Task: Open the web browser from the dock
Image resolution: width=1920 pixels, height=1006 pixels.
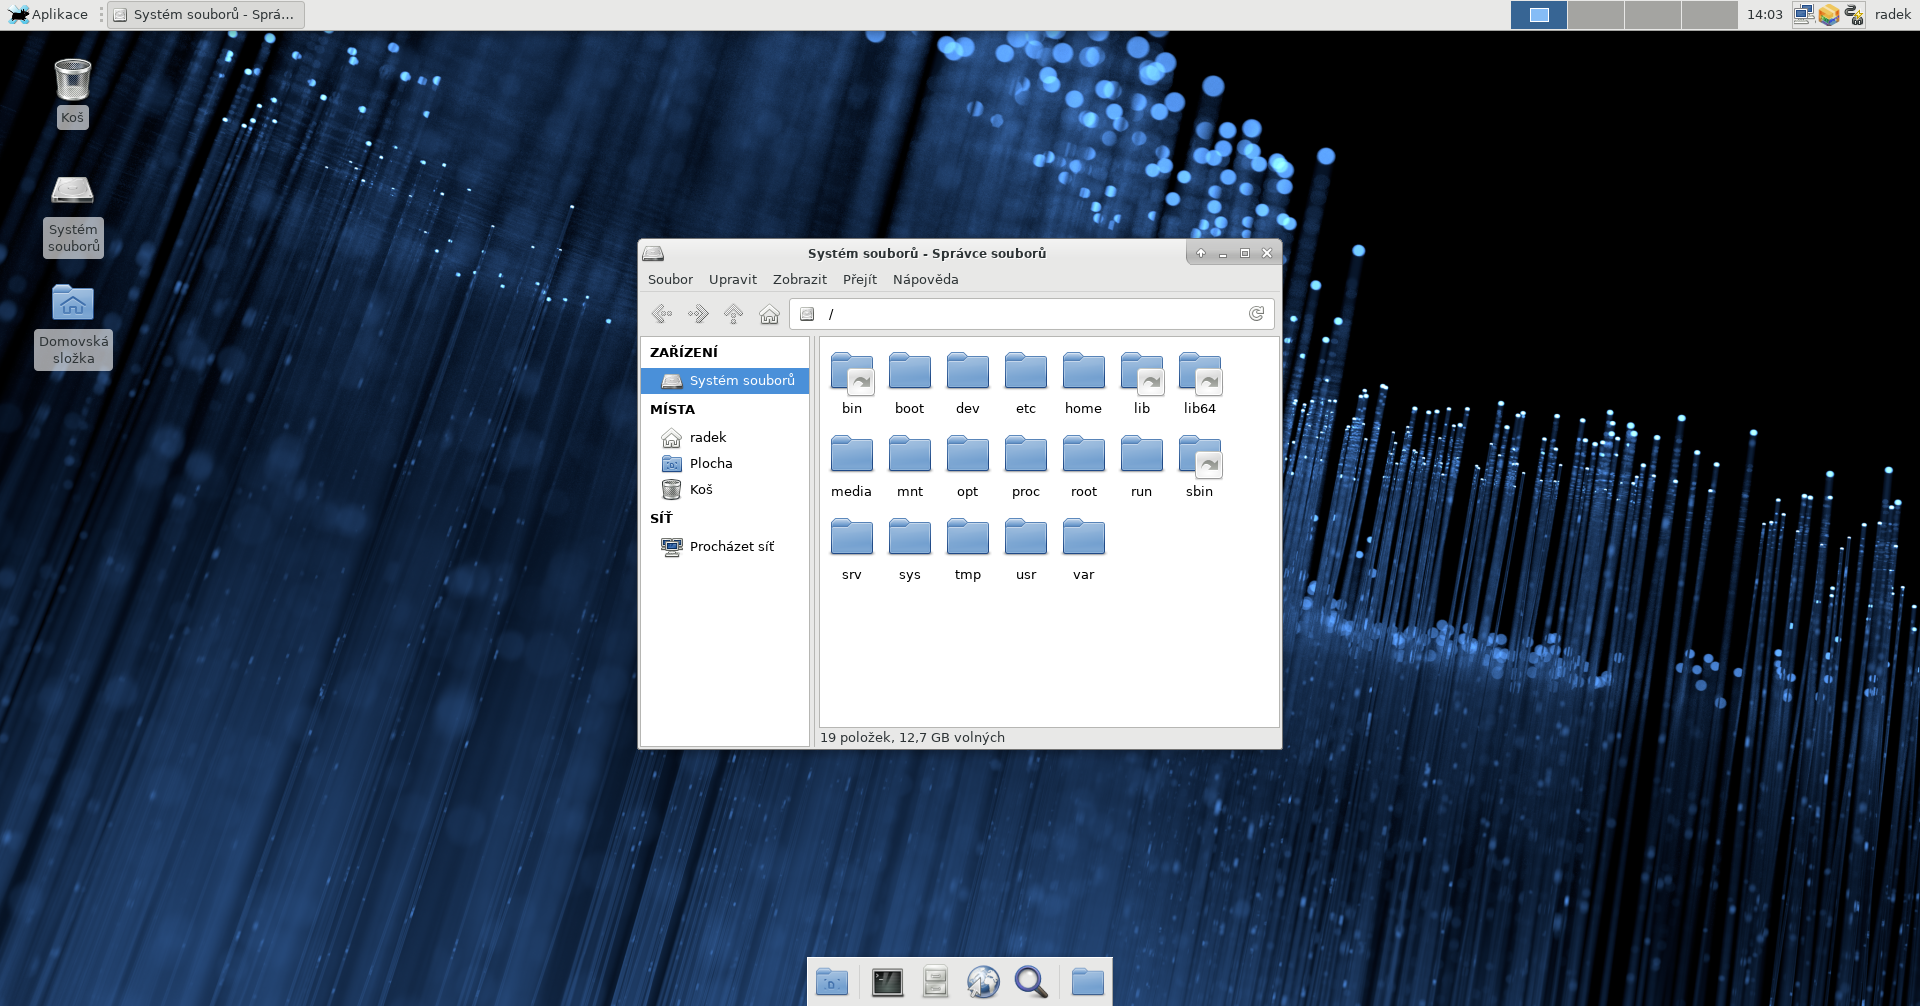Action: tap(983, 982)
